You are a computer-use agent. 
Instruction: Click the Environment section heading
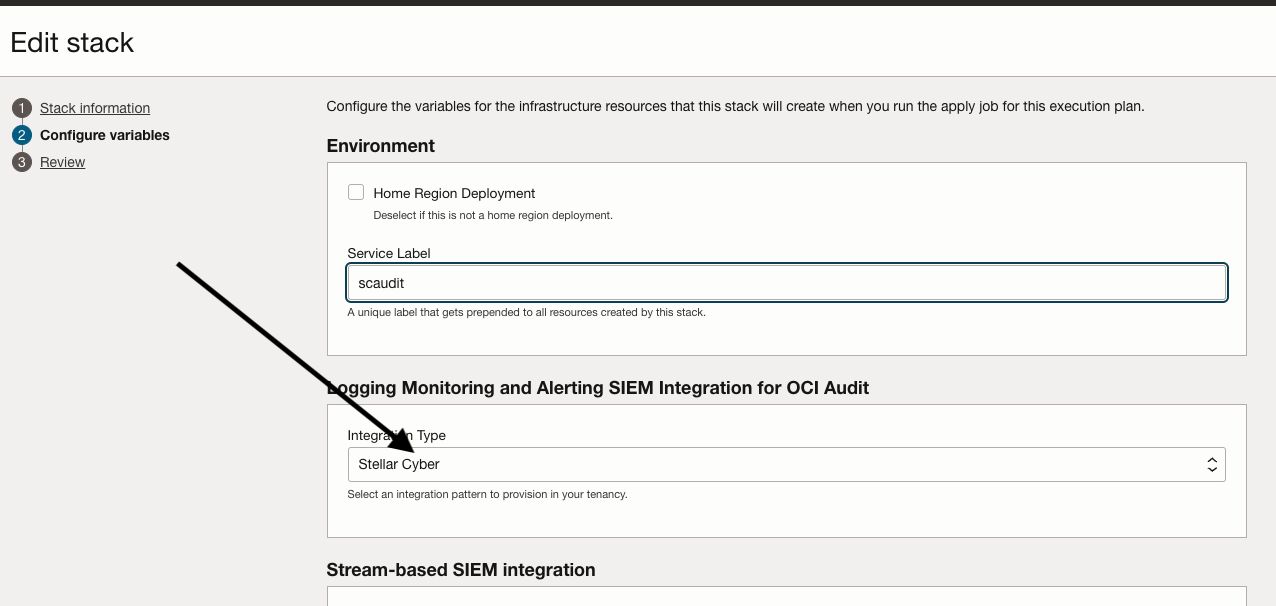(x=381, y=146)
